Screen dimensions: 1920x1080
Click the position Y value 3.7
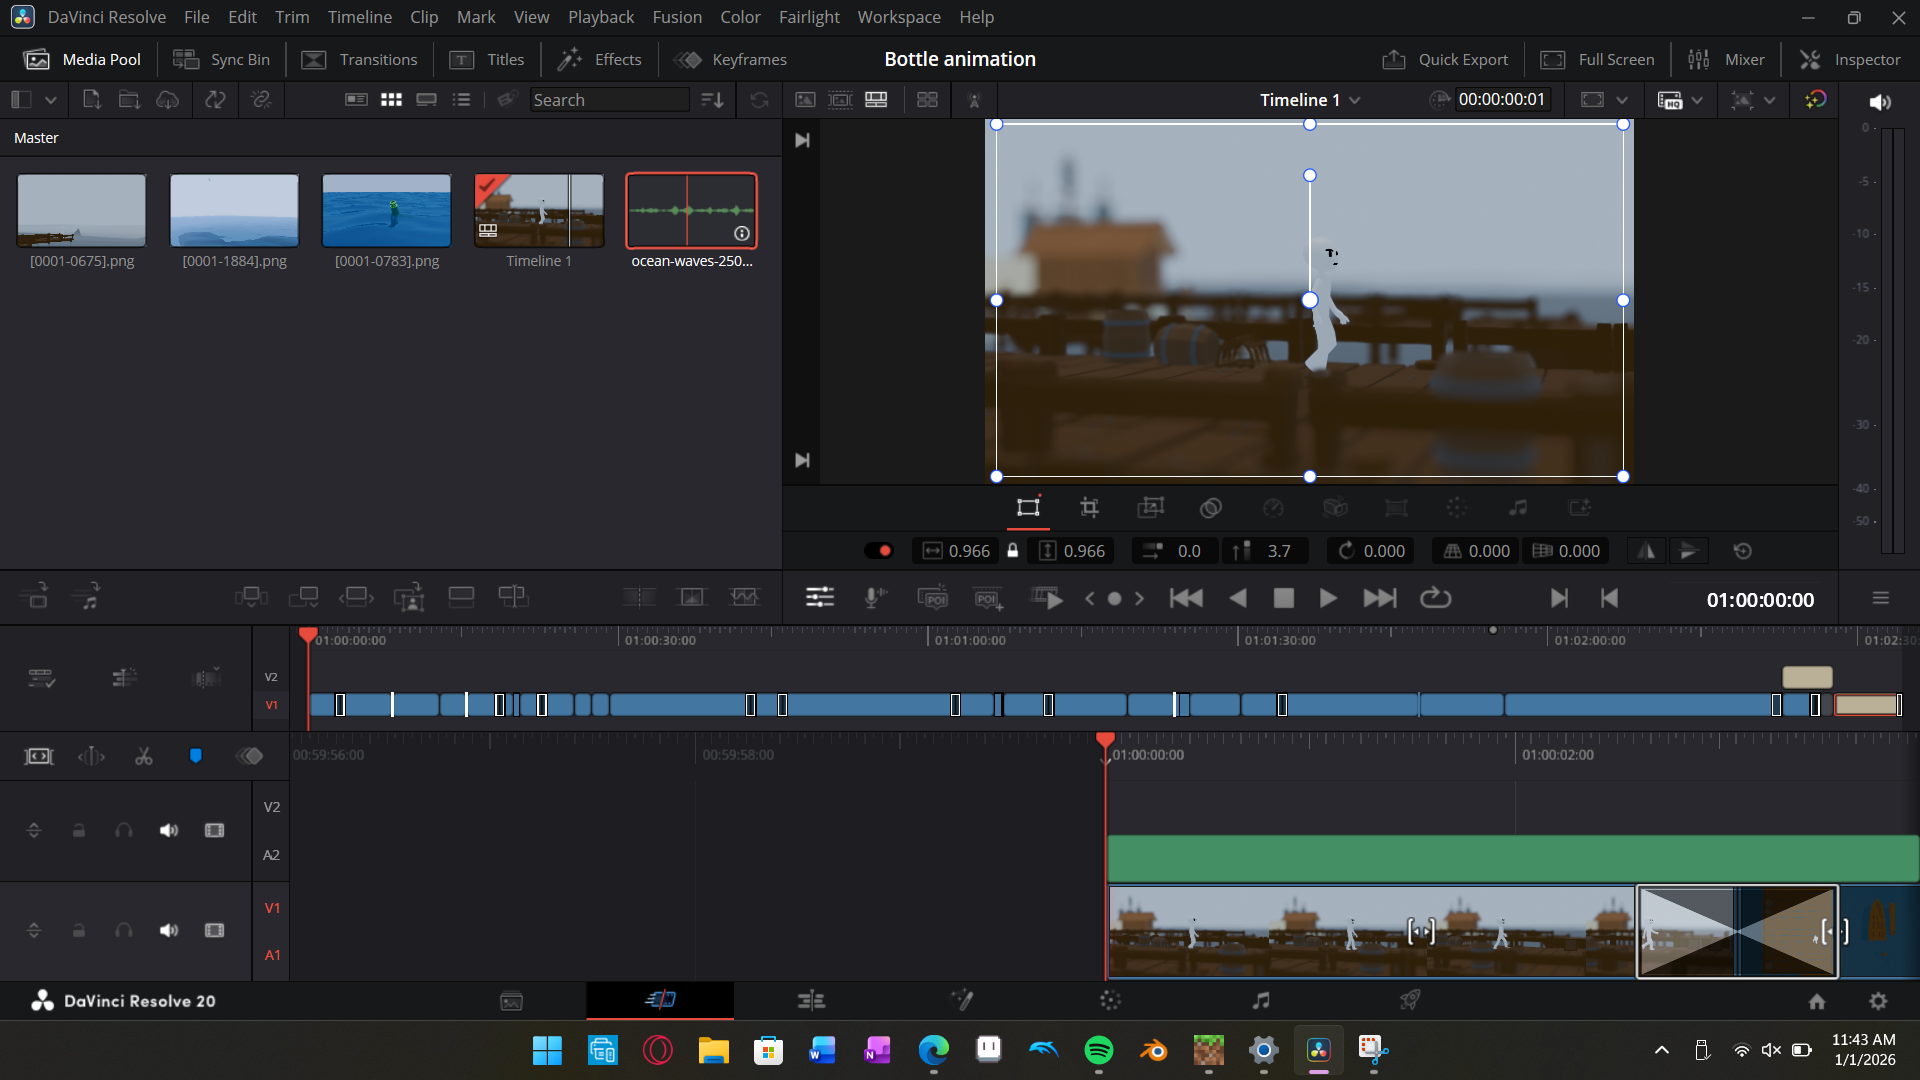(1279, 551)
